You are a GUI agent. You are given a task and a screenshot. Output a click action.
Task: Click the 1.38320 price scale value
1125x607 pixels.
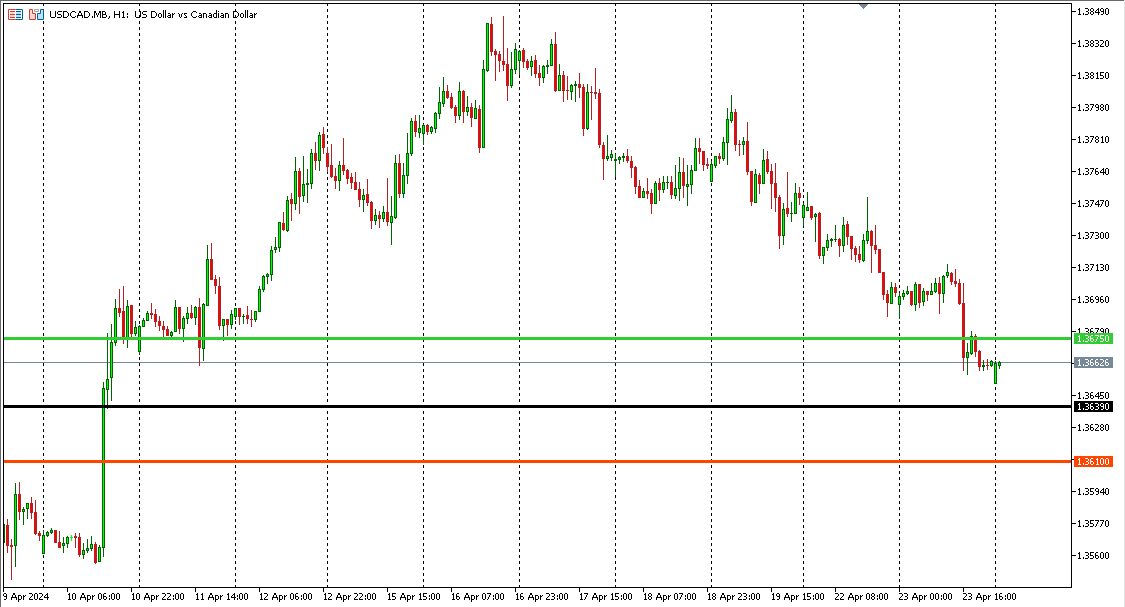pos(1093,44)
